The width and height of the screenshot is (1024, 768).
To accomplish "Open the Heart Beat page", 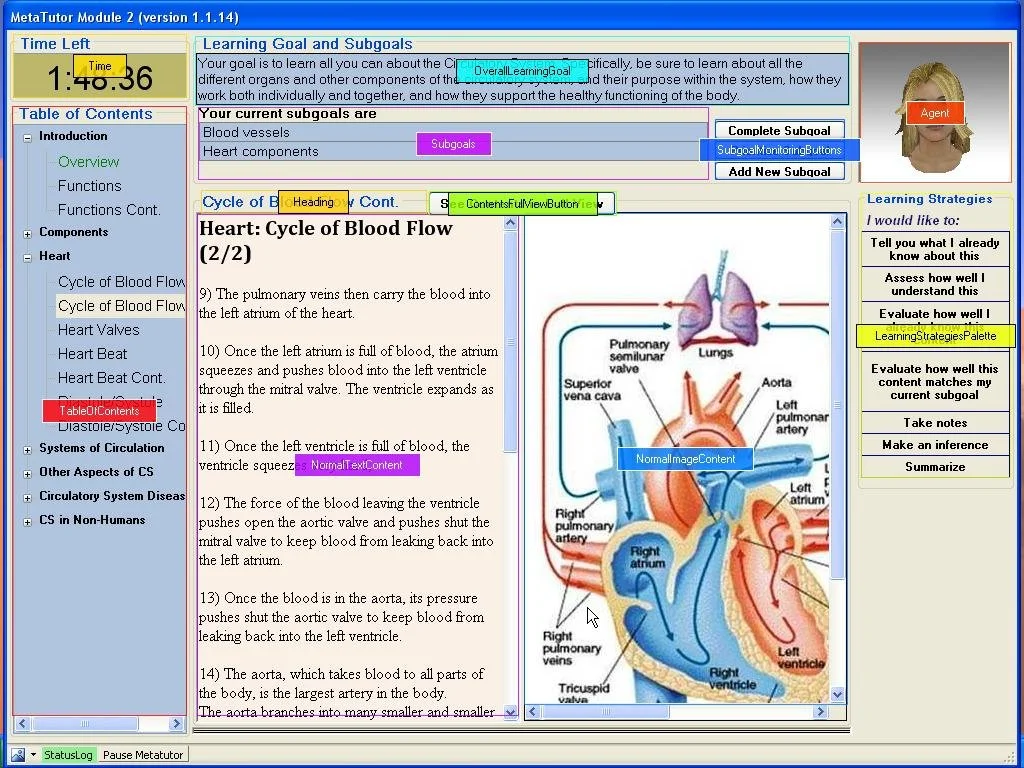I will click(92, 355).
